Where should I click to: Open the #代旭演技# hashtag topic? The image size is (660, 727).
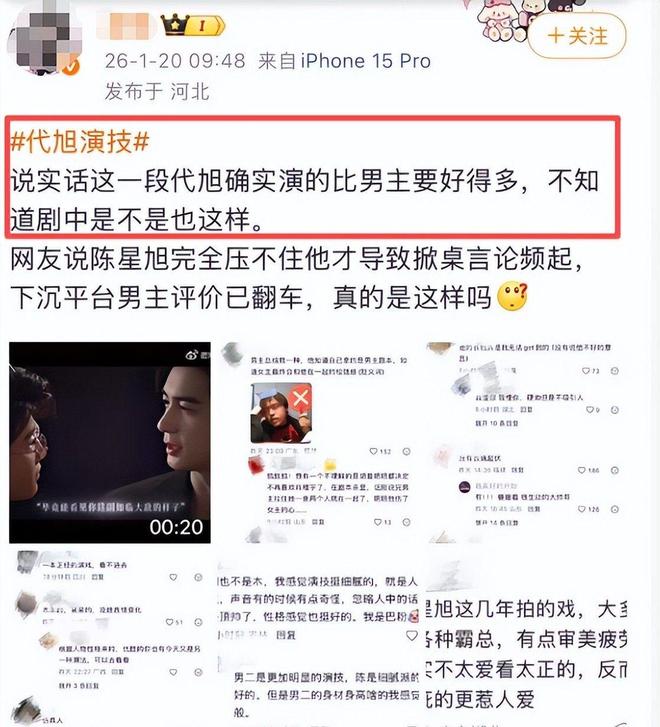[x=80, y=141]
